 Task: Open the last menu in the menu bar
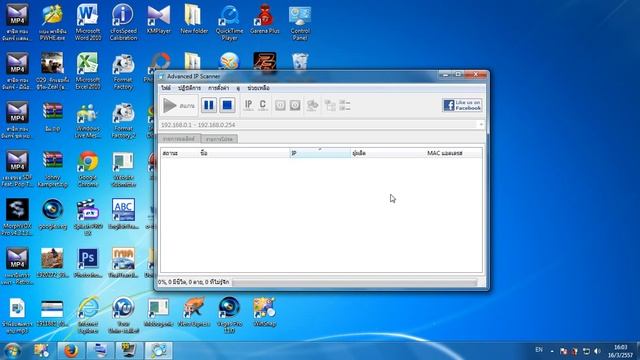[258, 88]
